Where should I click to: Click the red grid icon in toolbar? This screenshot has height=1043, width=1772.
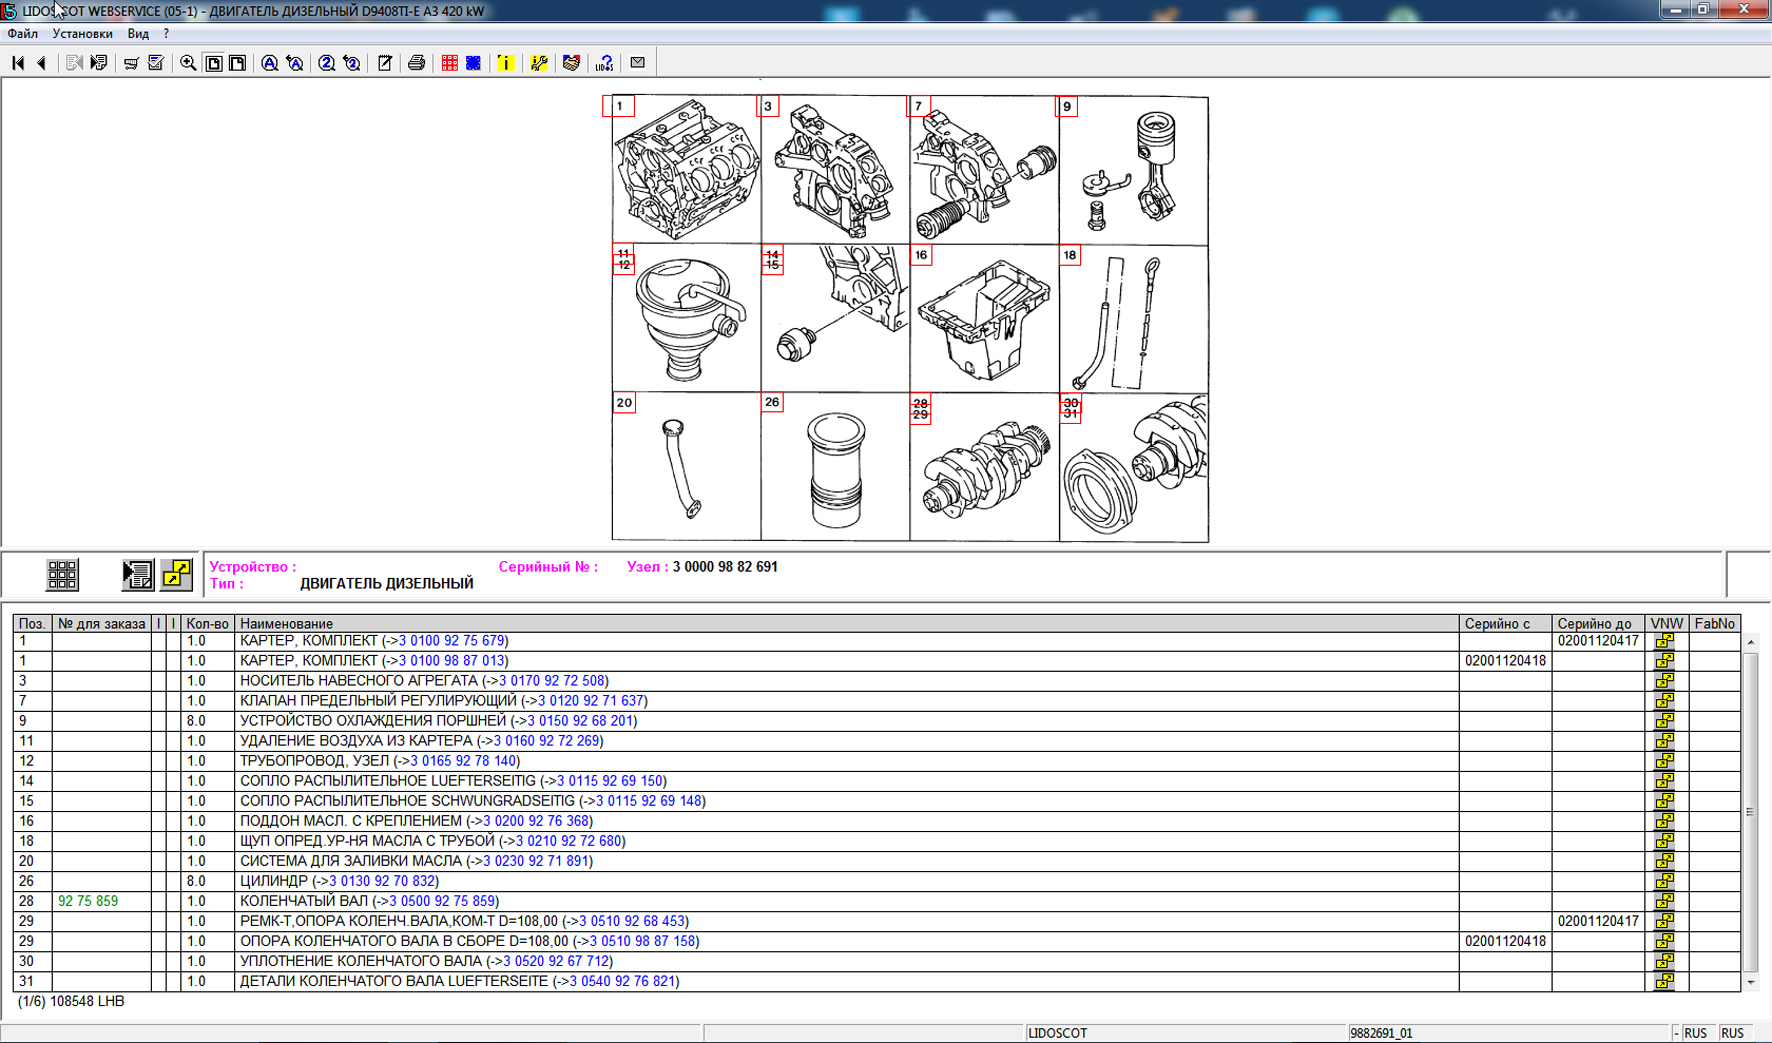point(449,63)
